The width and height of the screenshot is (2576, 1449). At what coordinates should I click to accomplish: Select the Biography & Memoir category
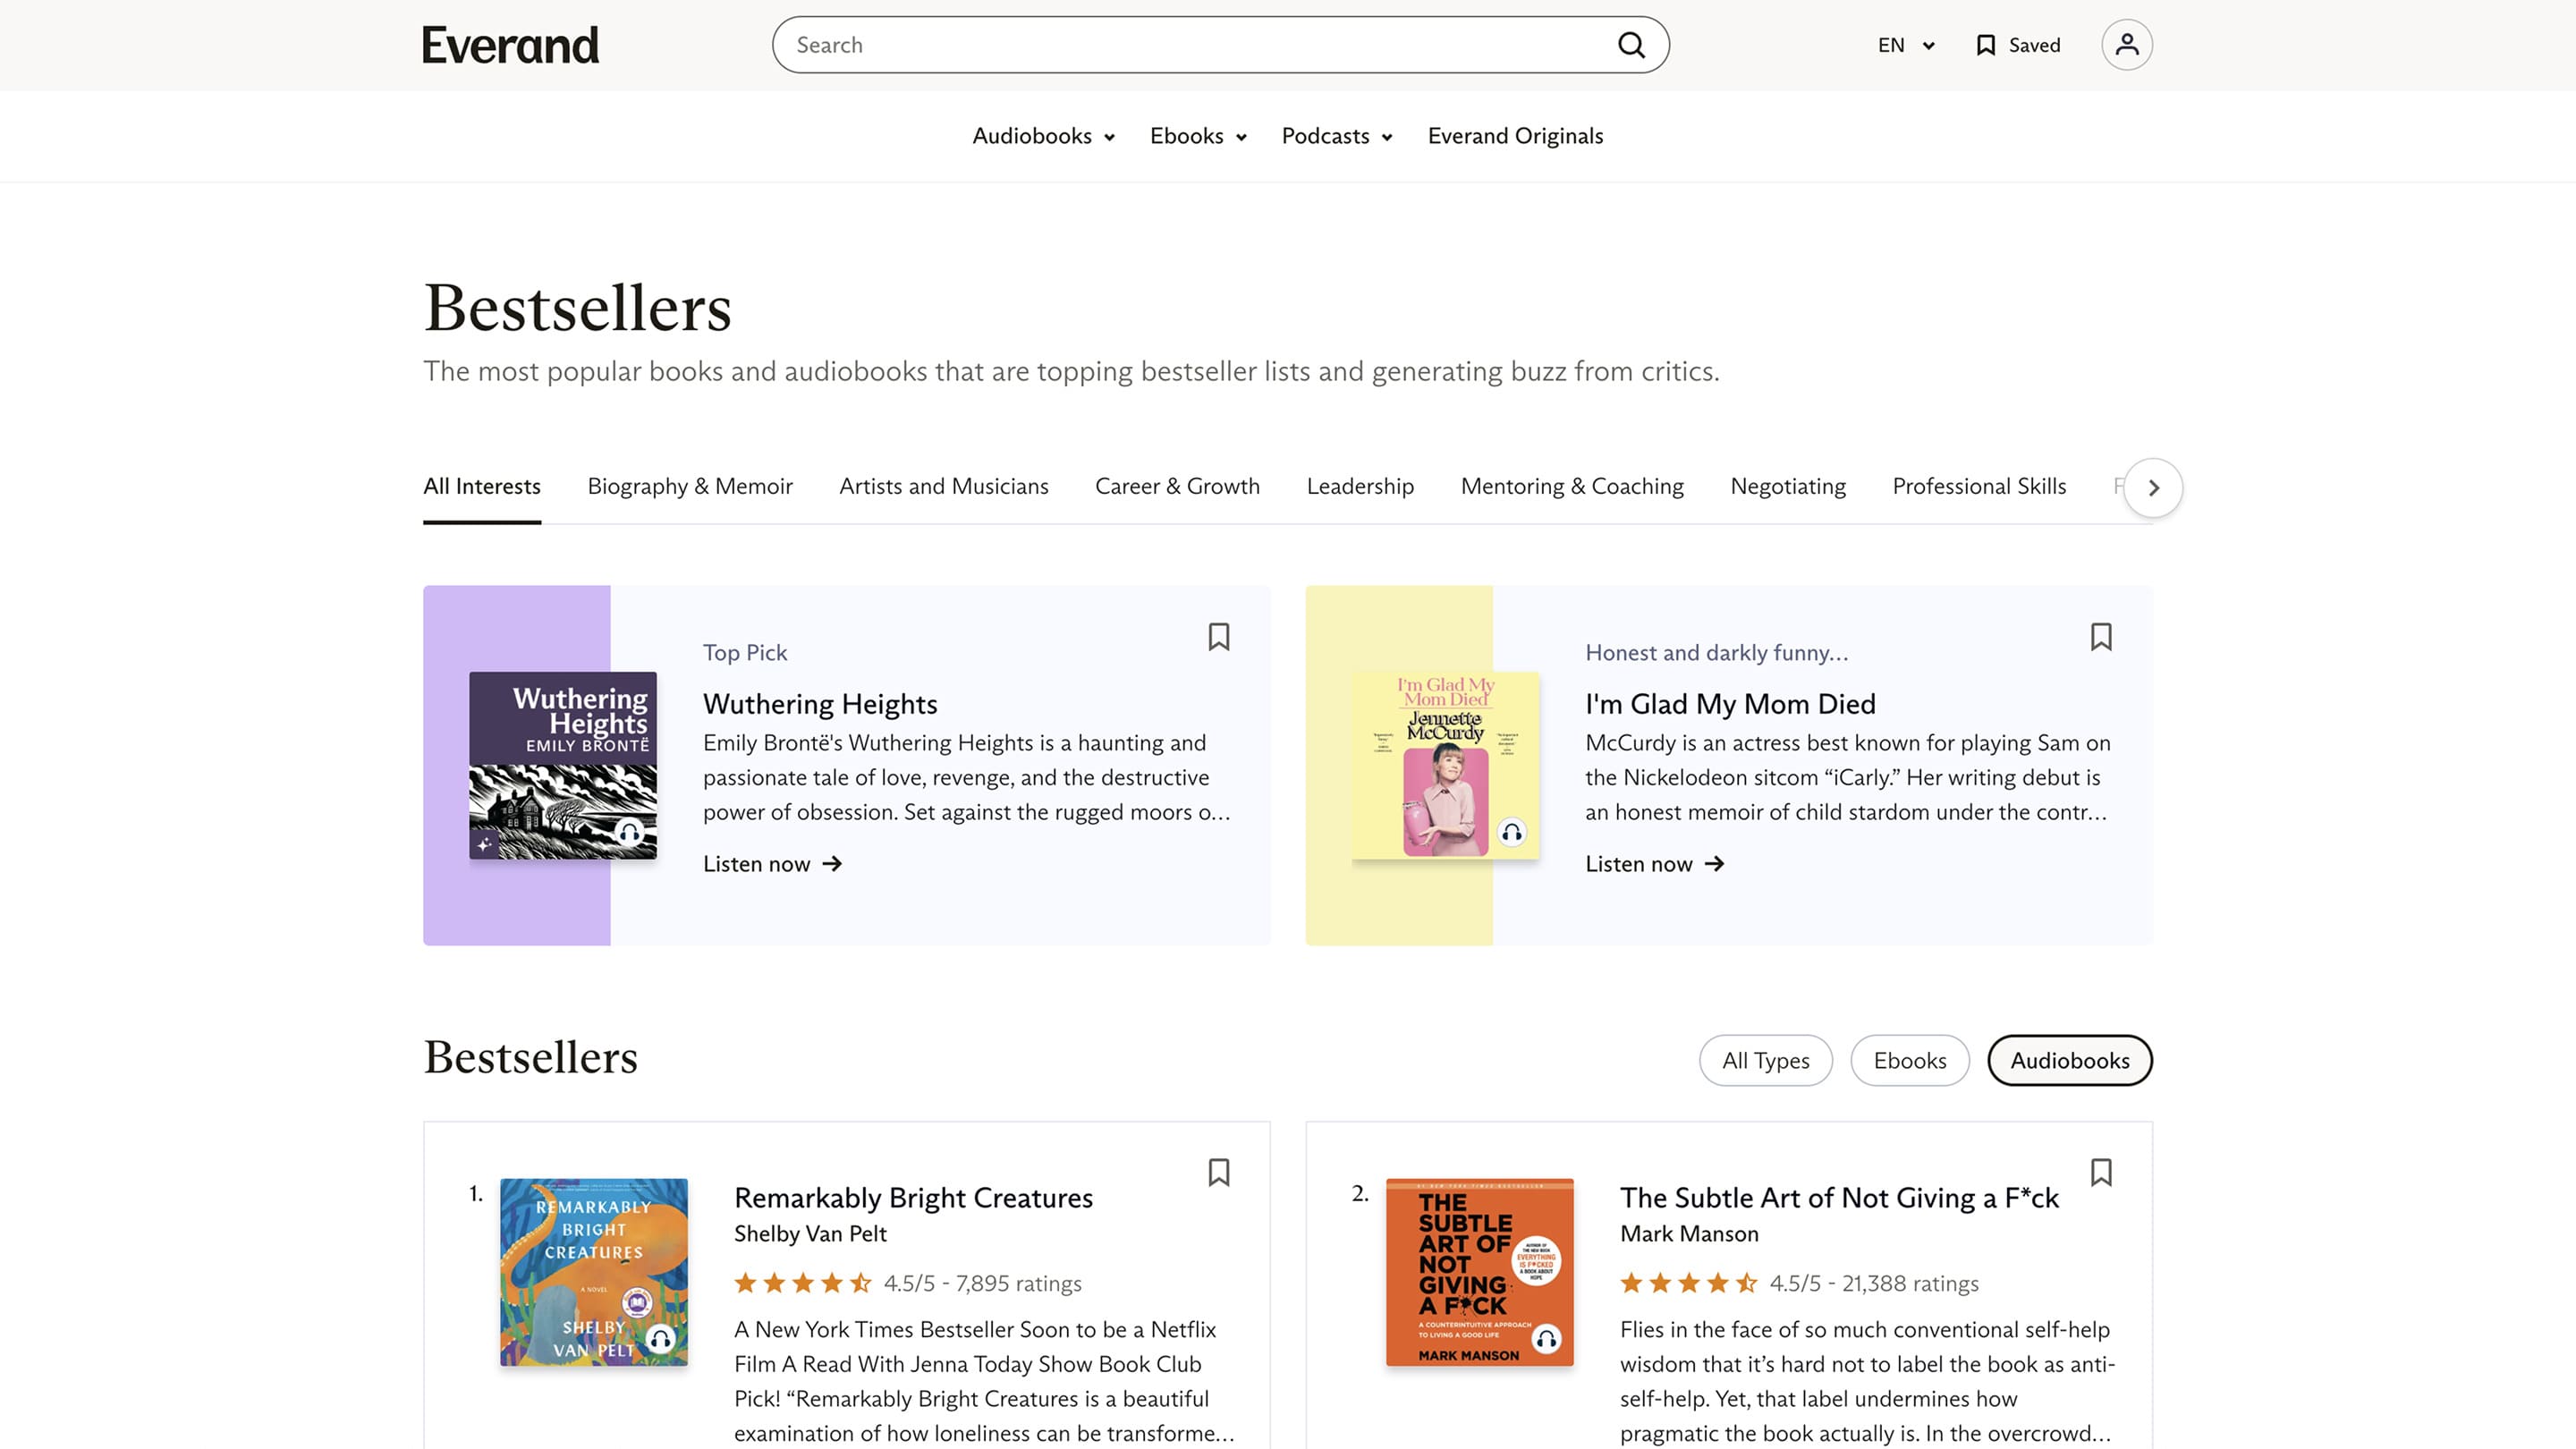pyautogui.click(x=690, y=486)
